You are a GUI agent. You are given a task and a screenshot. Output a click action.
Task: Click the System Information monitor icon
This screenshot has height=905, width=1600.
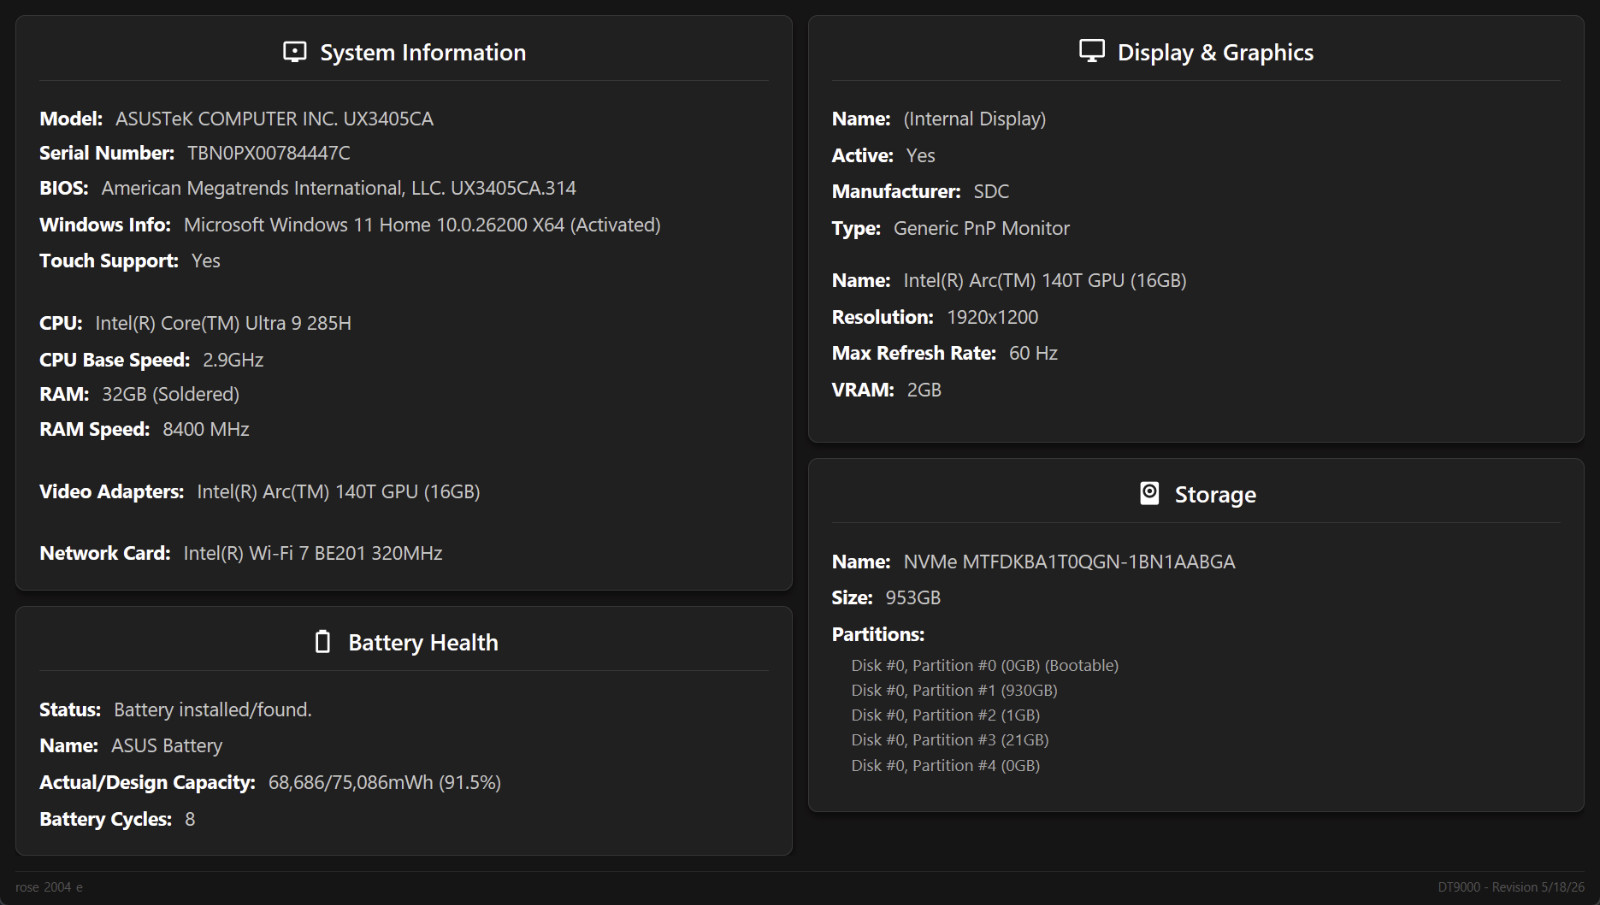pos(295,52)
